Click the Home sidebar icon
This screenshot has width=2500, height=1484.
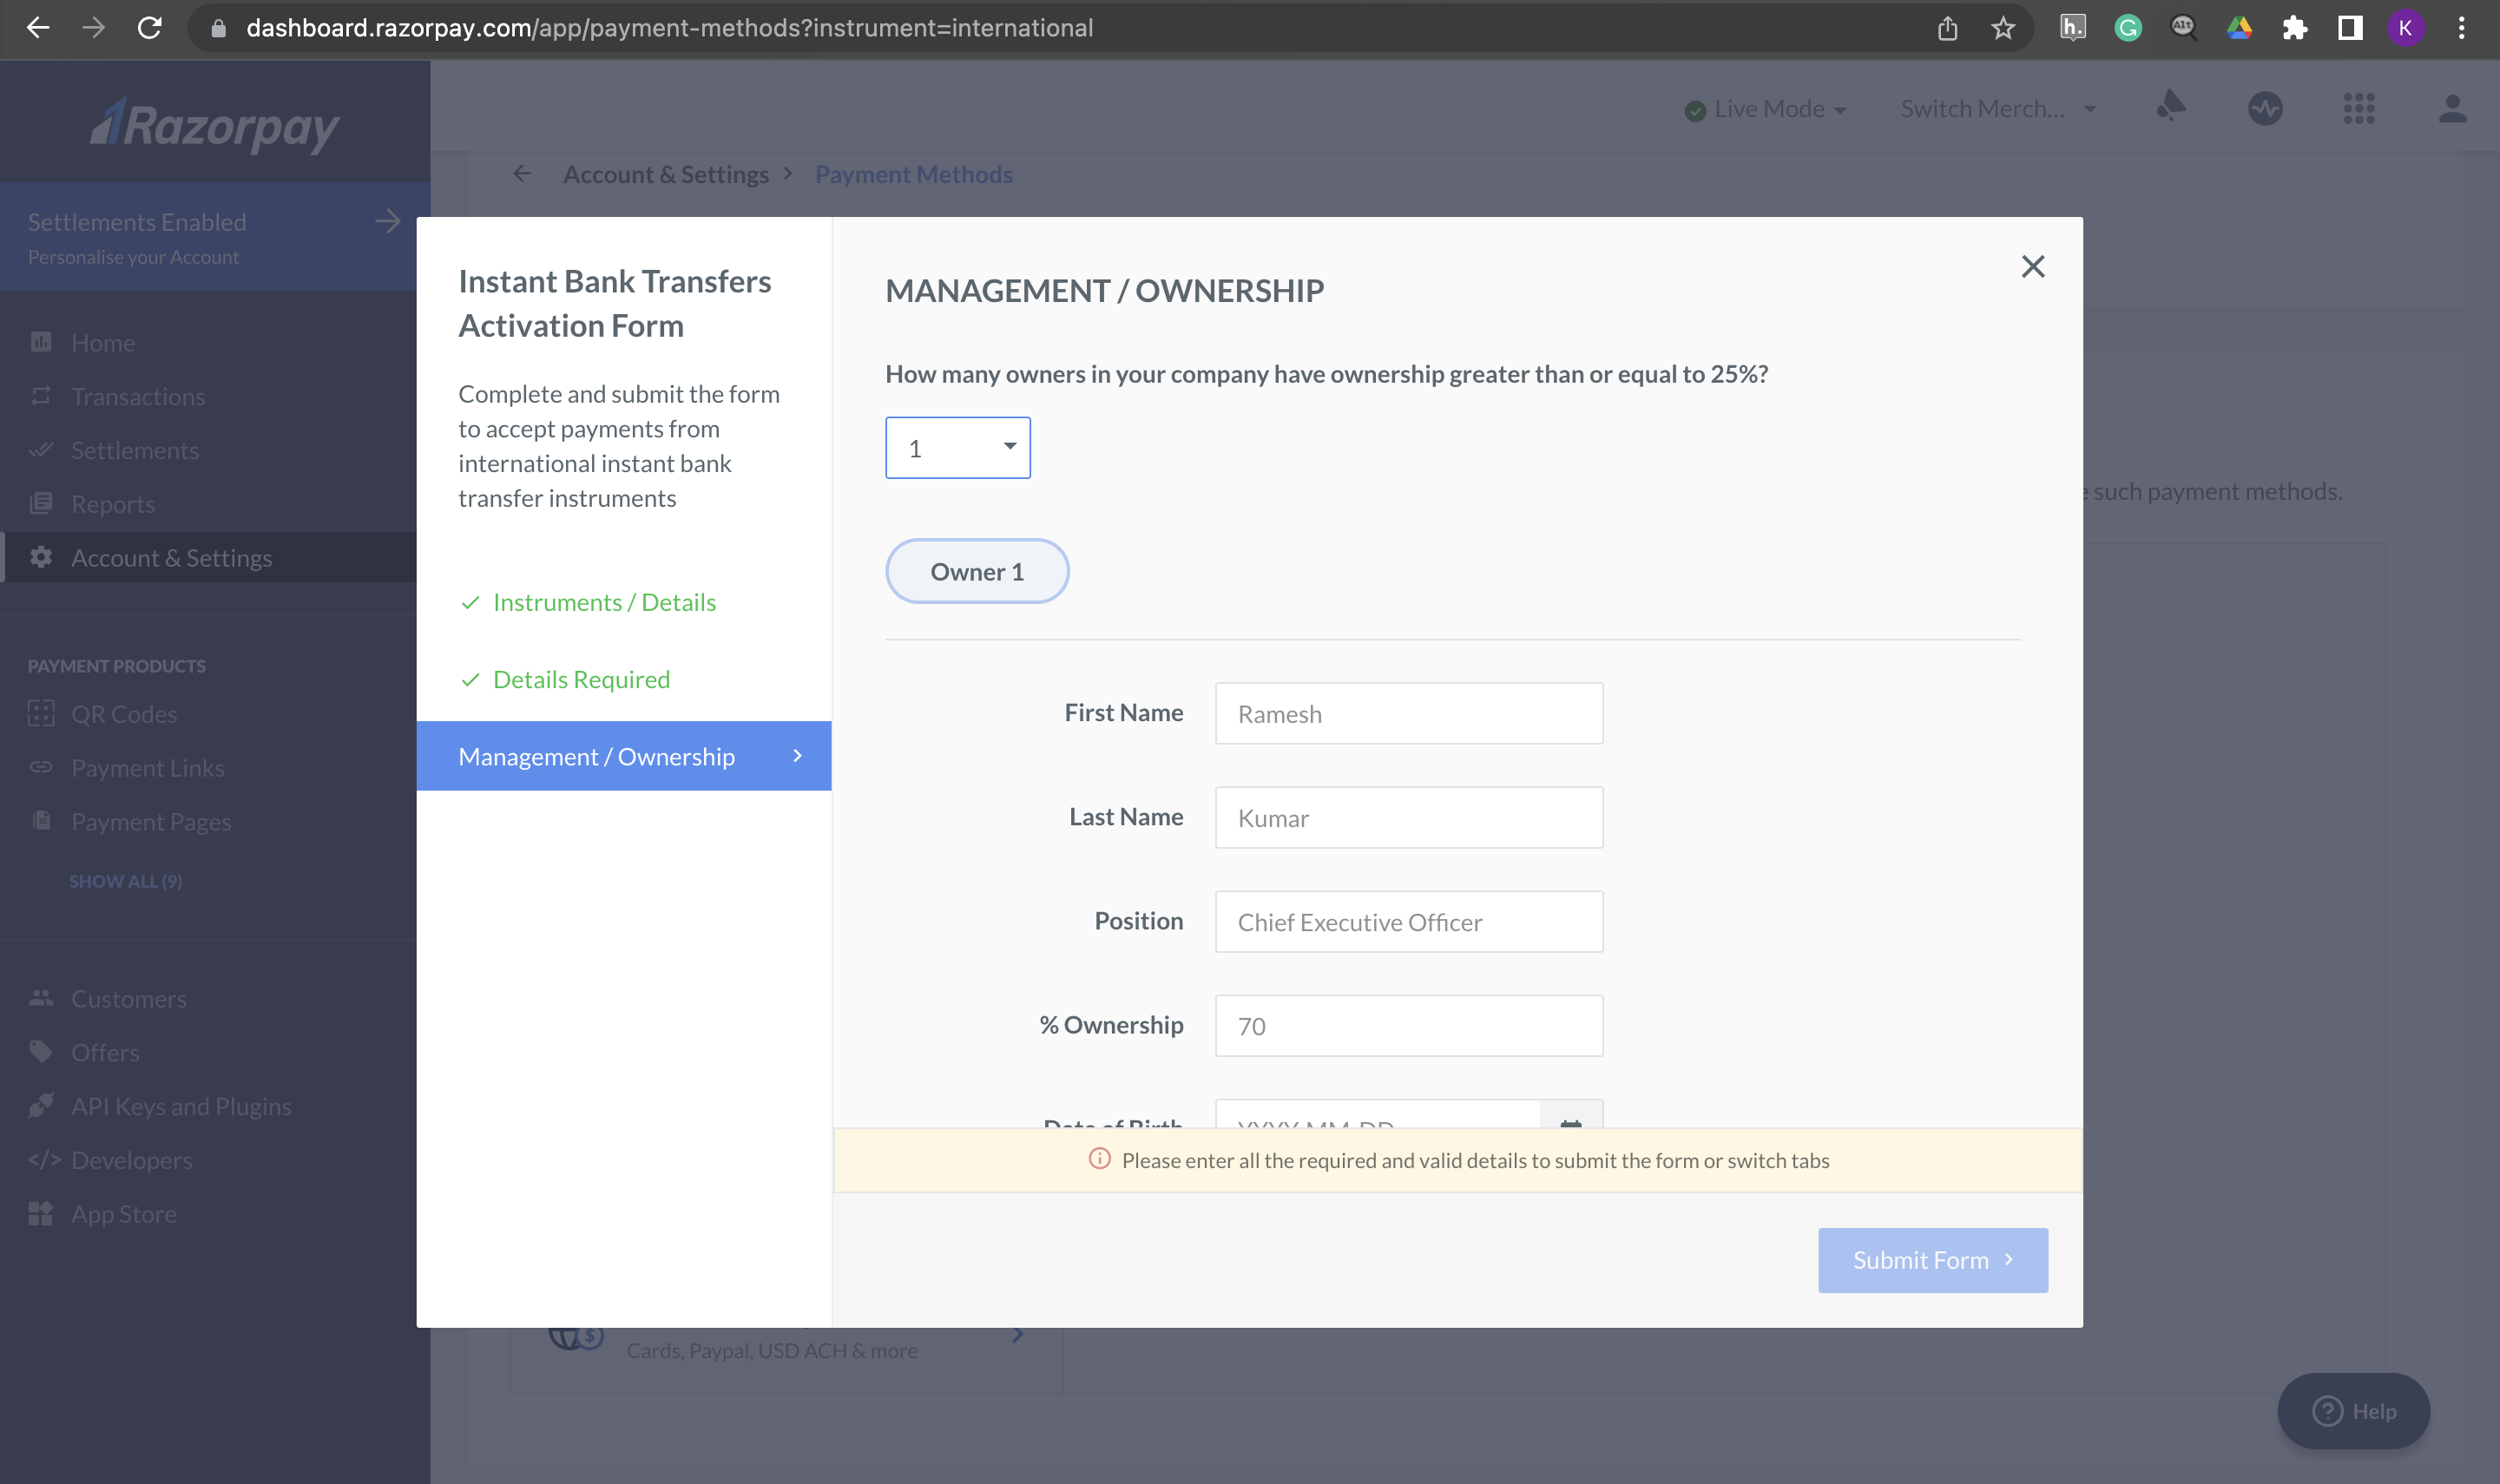click(41, 341)
